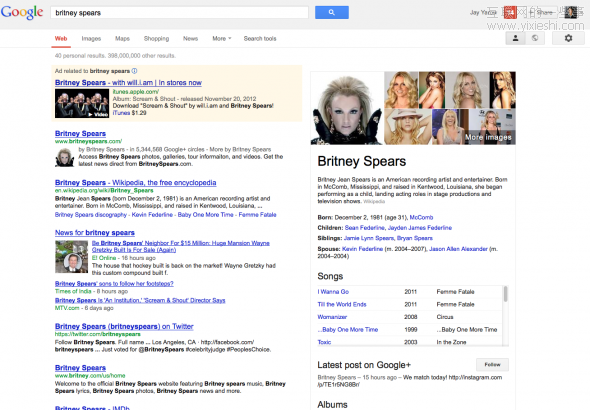The height and width of the screenshot is (410, 590).
Task: Expand the More dropdown menu
Action: point(222,38)
